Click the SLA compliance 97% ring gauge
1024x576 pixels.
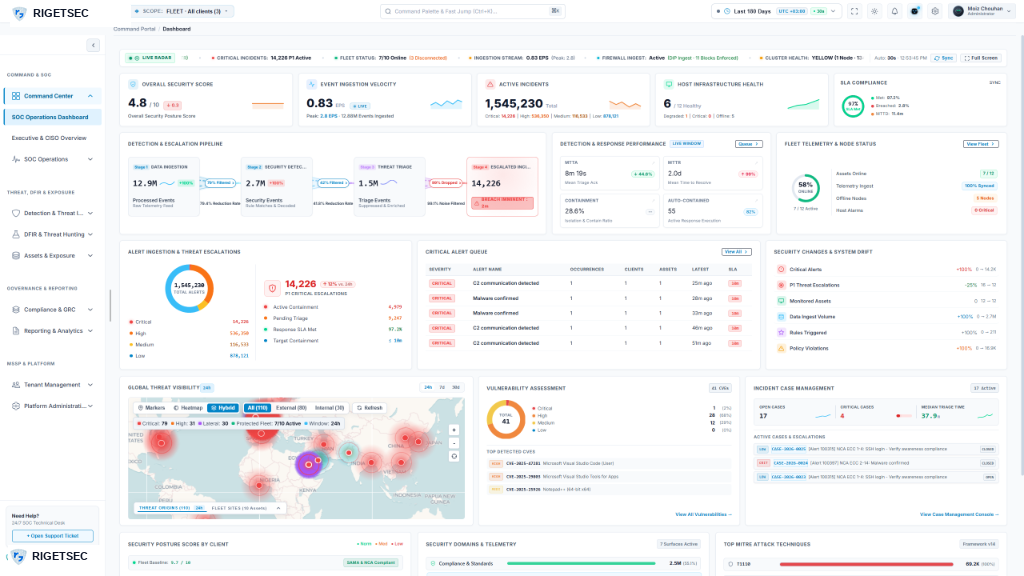coord(853,105)
